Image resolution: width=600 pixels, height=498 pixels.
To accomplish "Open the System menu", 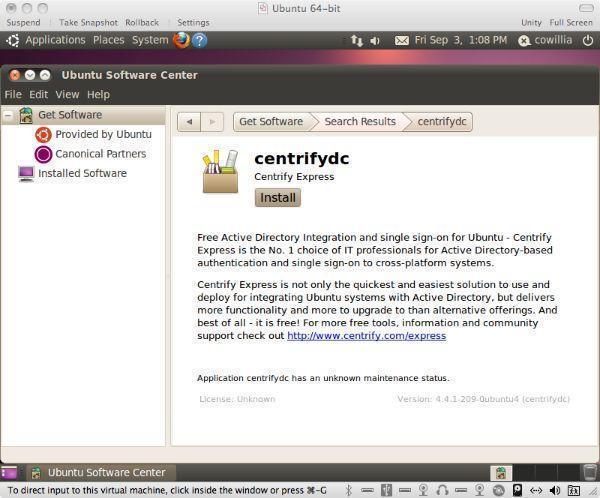I will (150, 40).
